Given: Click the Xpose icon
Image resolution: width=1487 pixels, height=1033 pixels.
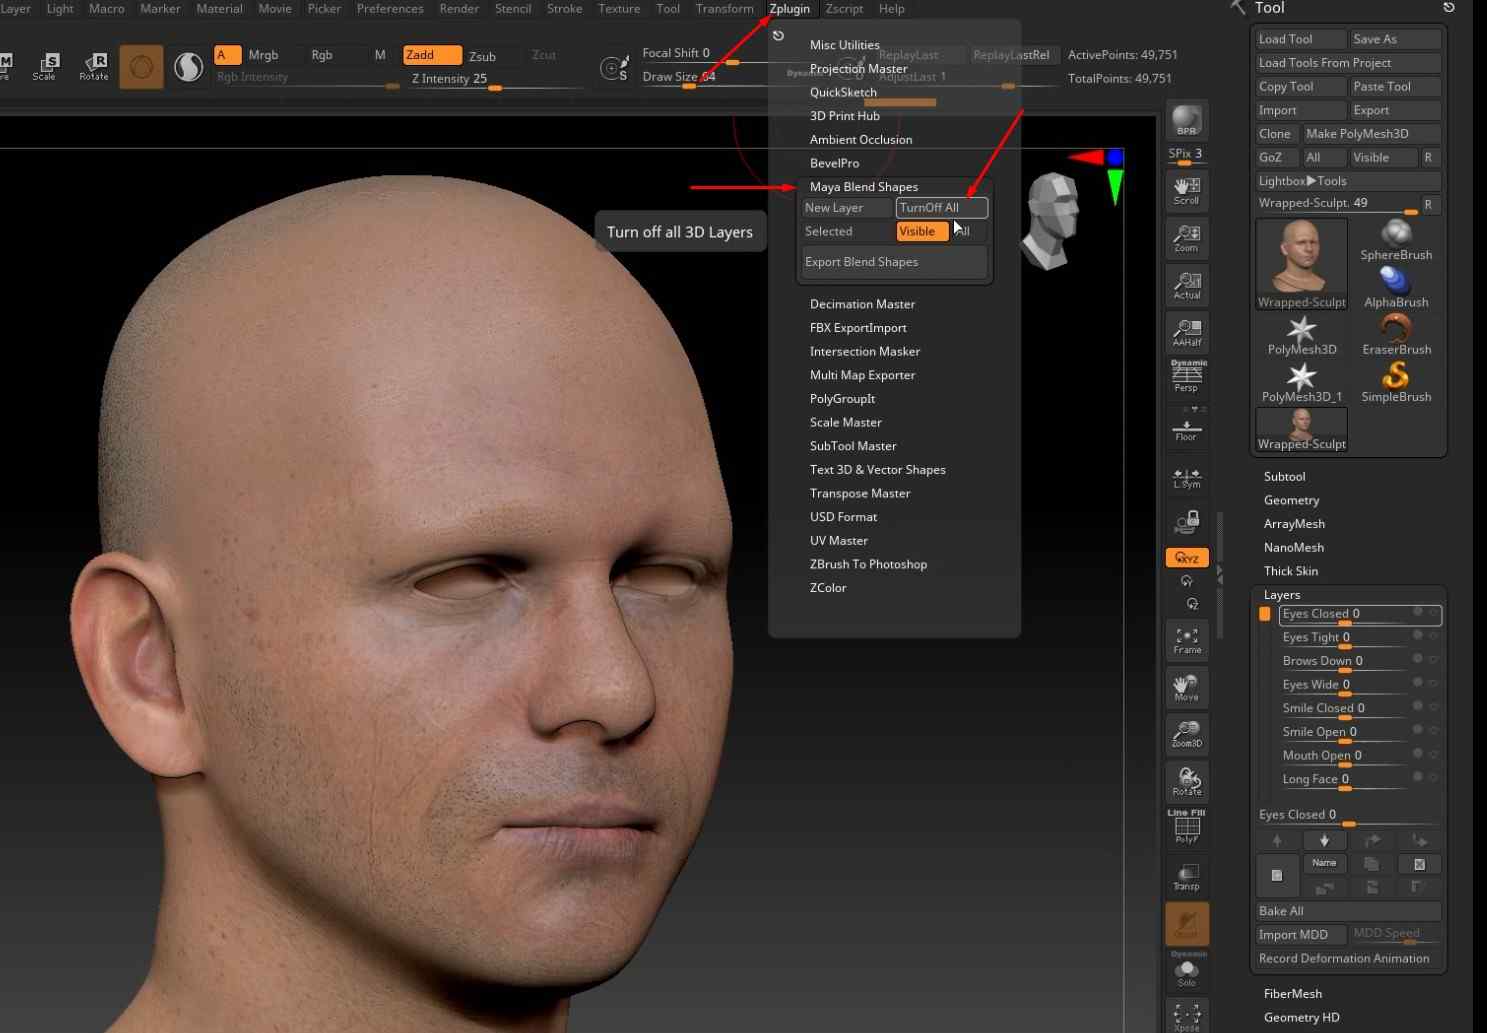Looking at the screenshot, I should 1187,1016.
